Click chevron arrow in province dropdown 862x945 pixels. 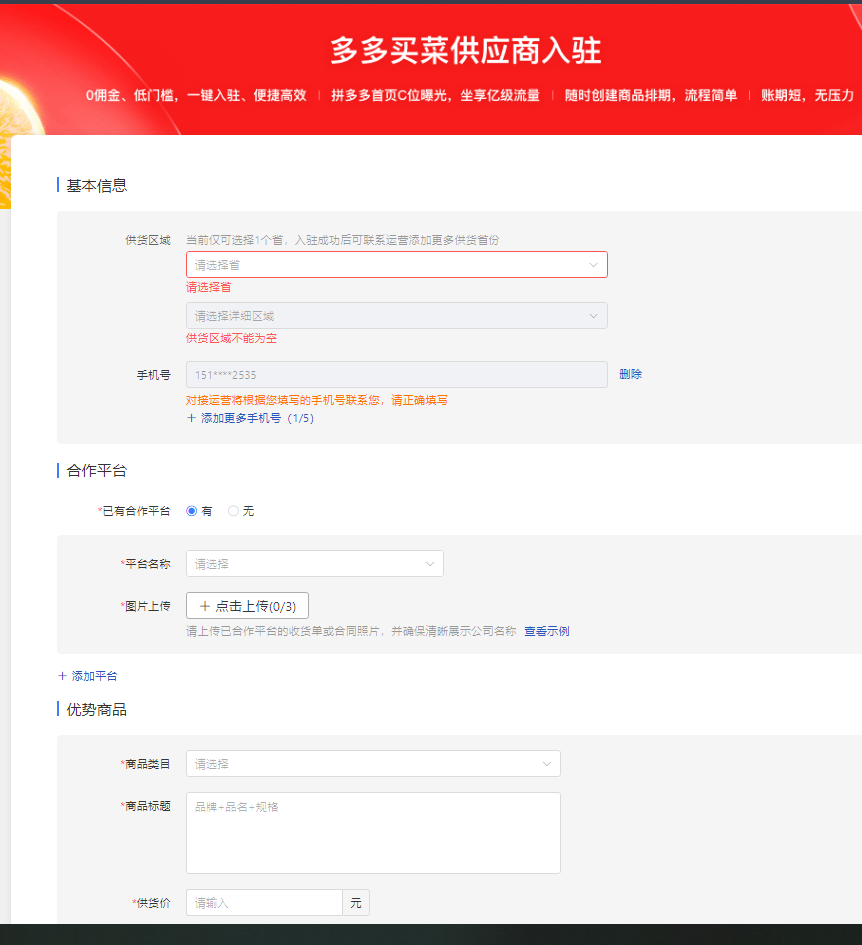(x=593, y=265)
